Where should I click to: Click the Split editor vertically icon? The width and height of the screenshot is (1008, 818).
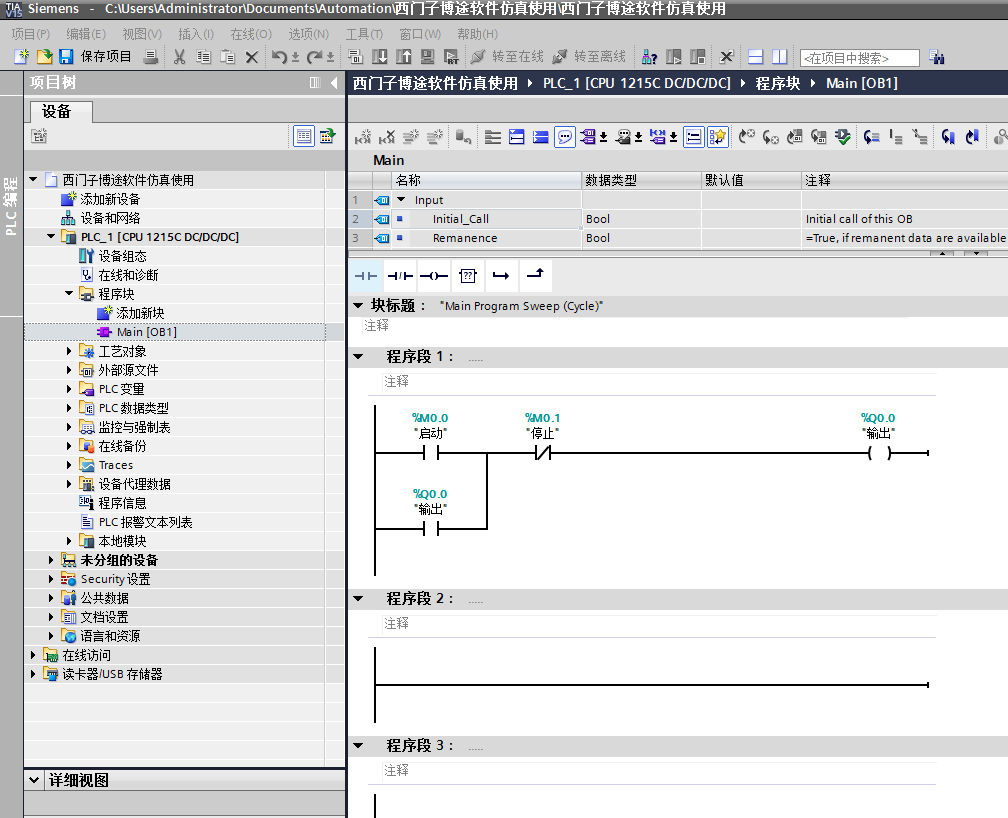pos(780,57)
